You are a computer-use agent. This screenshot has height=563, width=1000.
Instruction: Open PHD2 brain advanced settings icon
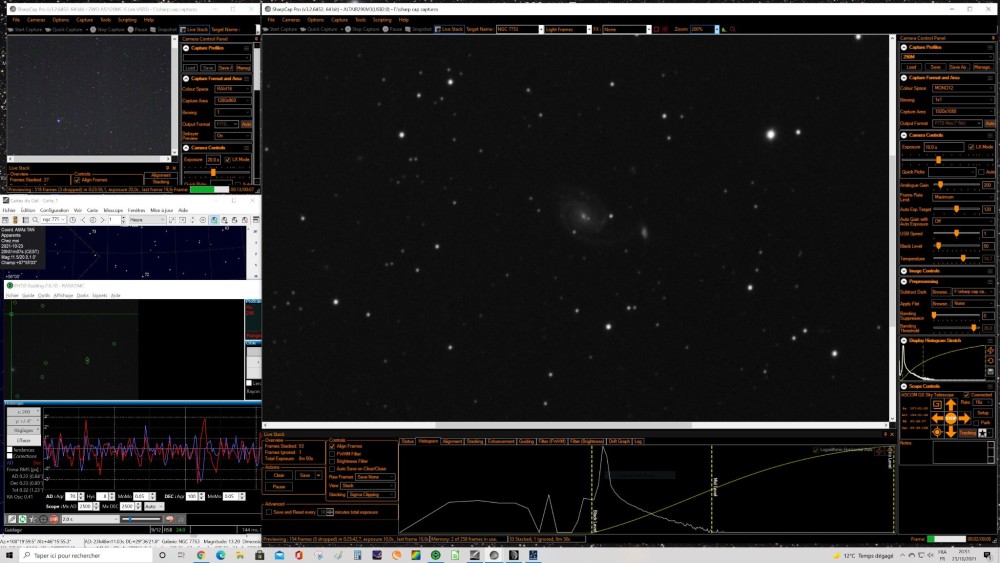[x=170, y=519]
